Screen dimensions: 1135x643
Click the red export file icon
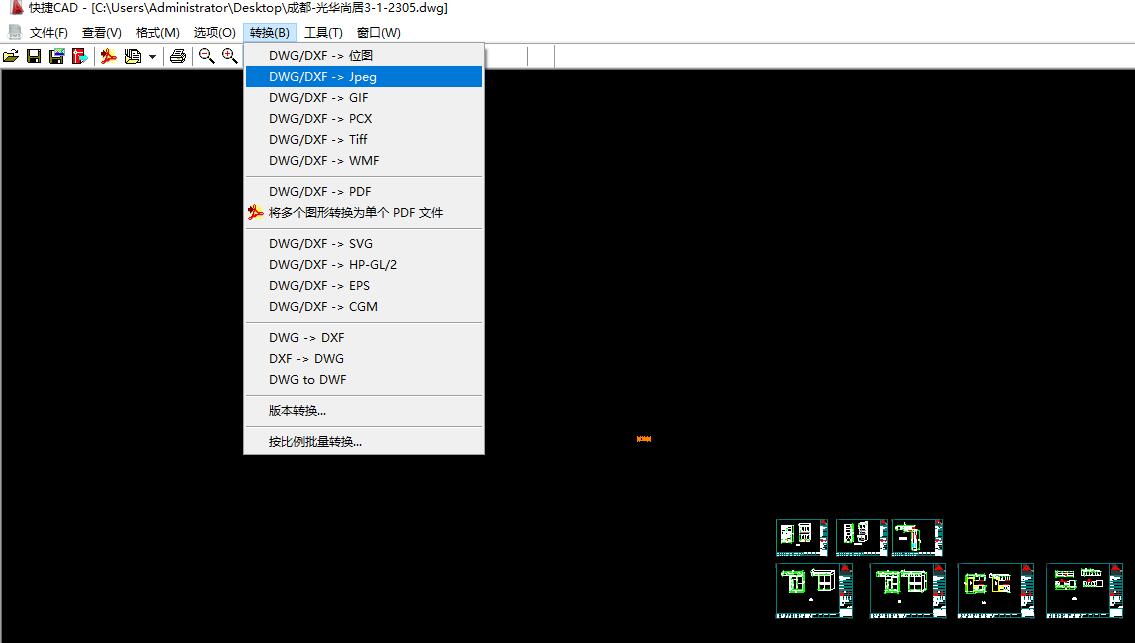80,56
